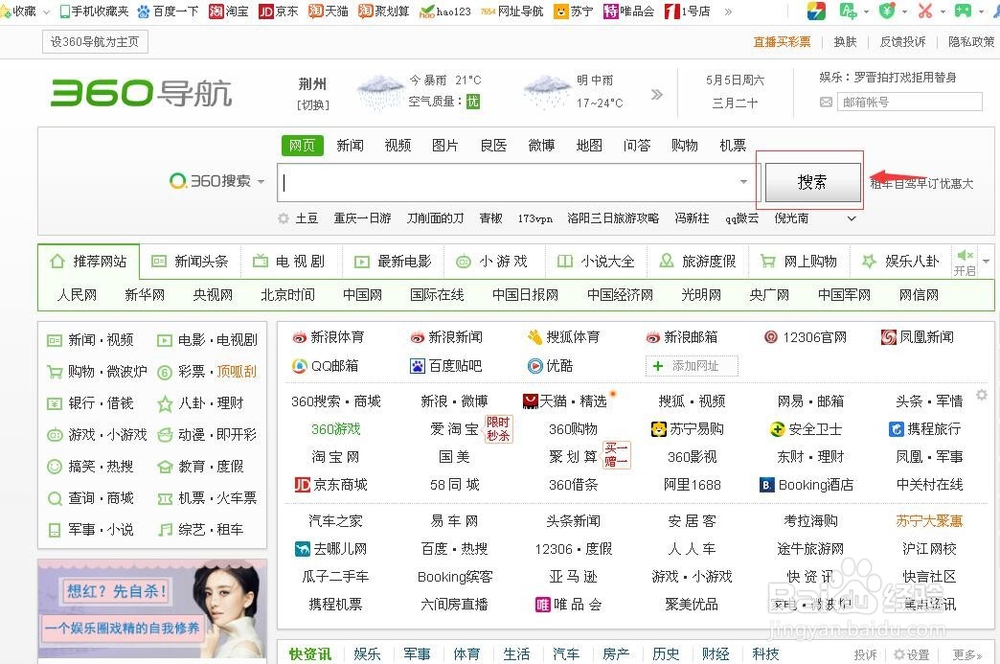This screenshot has width=1000, height=664.
Task: Open the 淘宝 bookmark in favorites bar
Action: [x=228, y=11]
